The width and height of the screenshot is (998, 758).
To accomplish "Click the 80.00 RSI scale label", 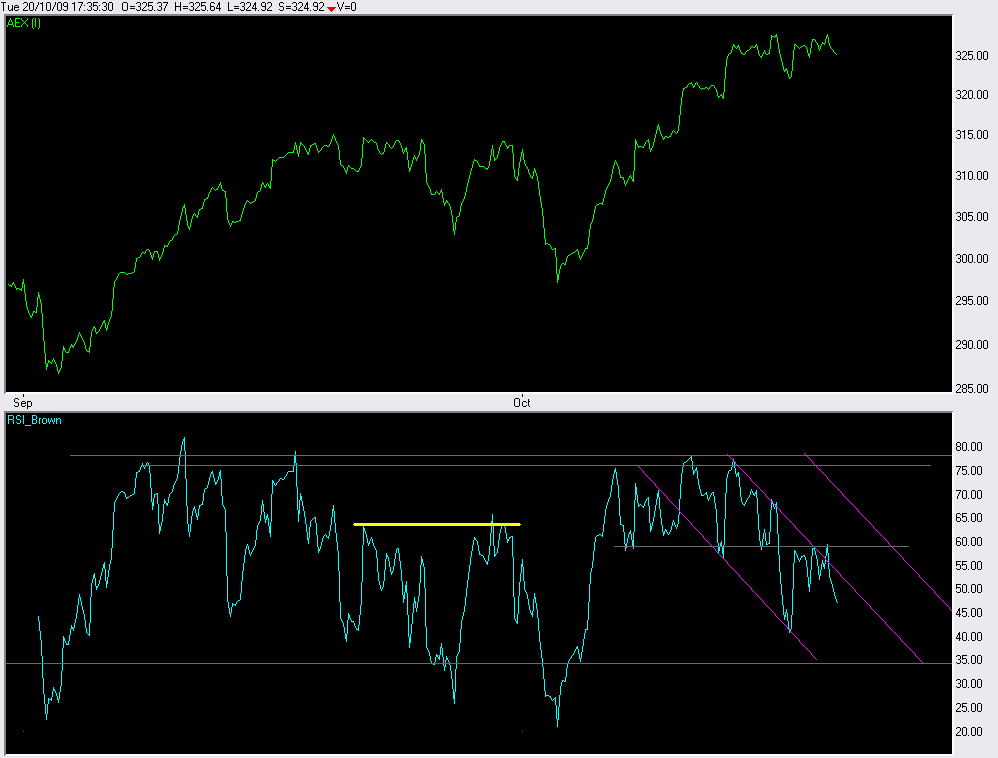I will tap(968, 447).
